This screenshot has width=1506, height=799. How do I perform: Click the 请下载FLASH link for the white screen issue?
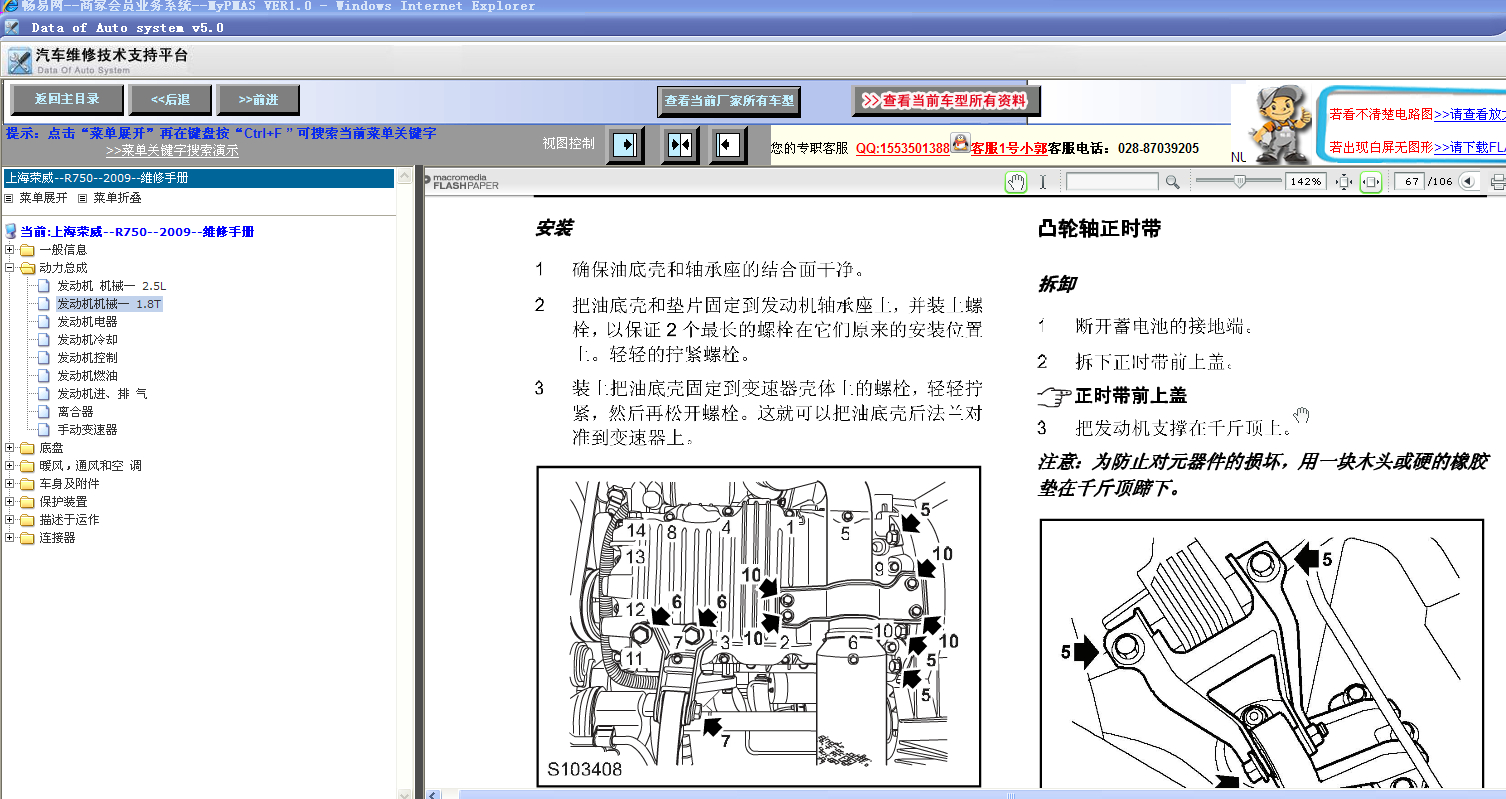(1470, 147)
